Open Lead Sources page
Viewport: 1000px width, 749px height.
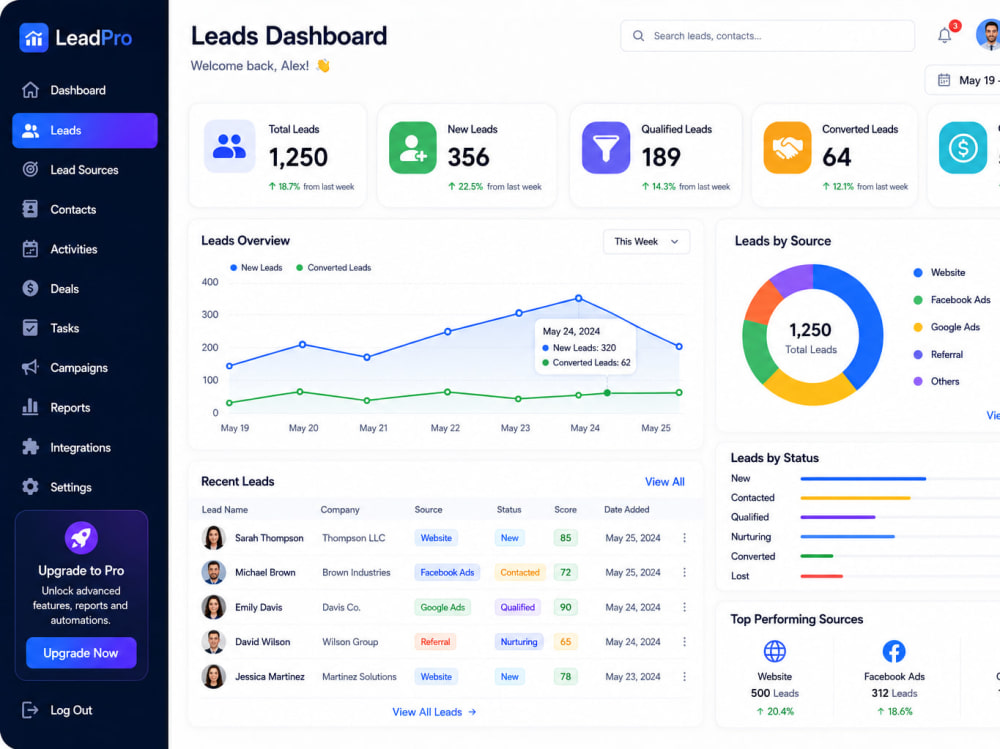click(85, 170)
